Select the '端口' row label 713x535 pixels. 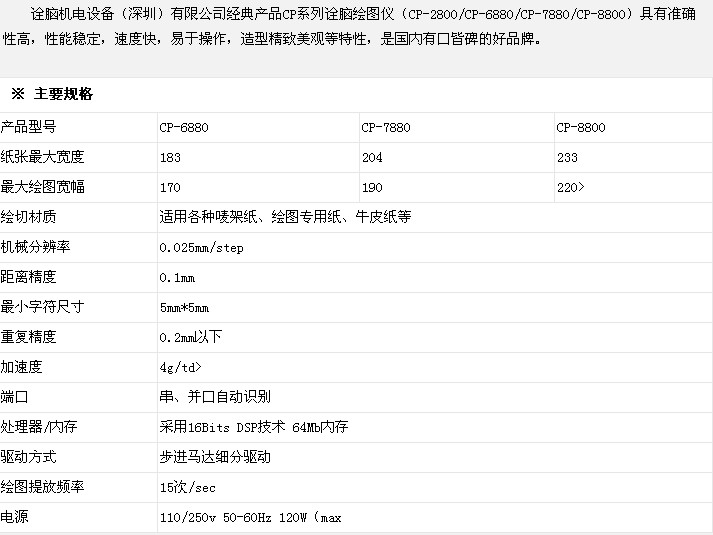click(x=14, y=397)
